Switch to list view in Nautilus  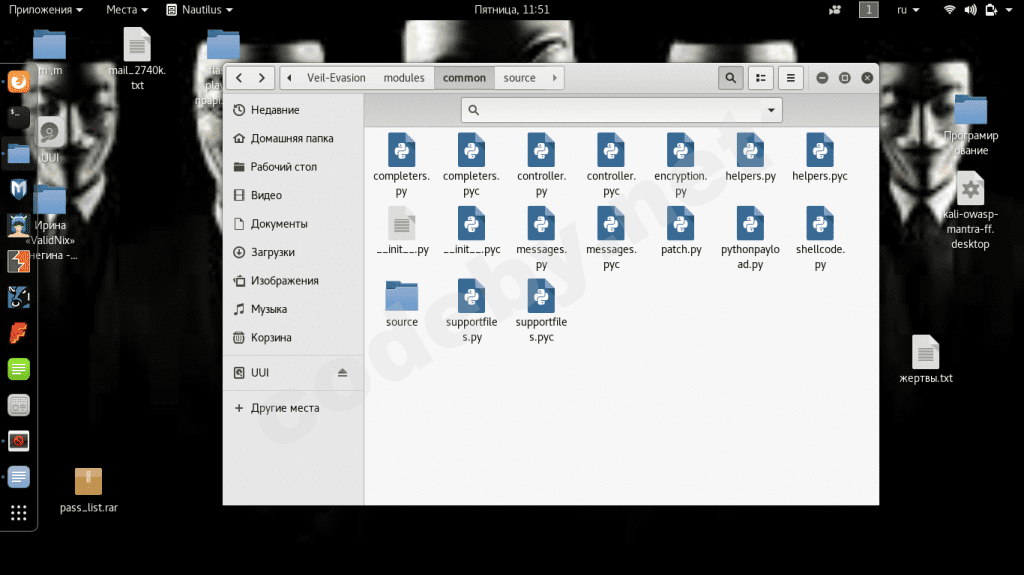(x=761, y=78)
